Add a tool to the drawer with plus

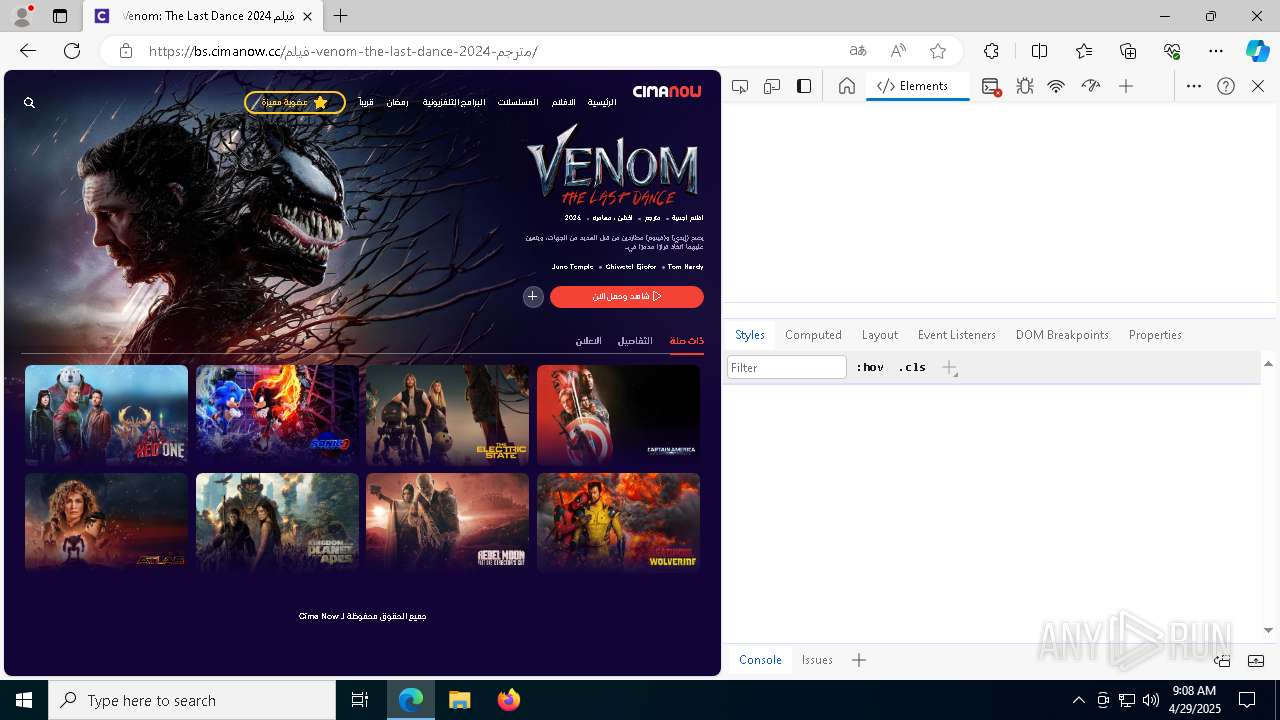coord(859,660)
